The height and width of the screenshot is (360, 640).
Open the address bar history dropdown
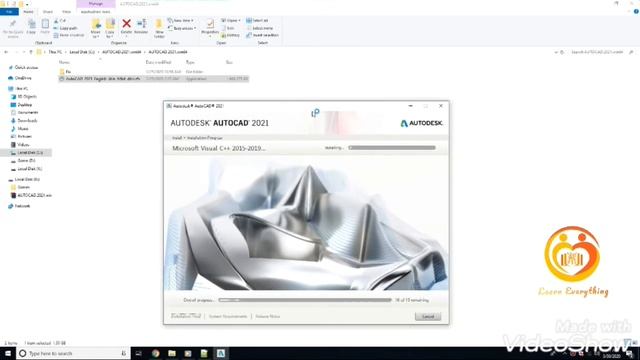point(556,52)
